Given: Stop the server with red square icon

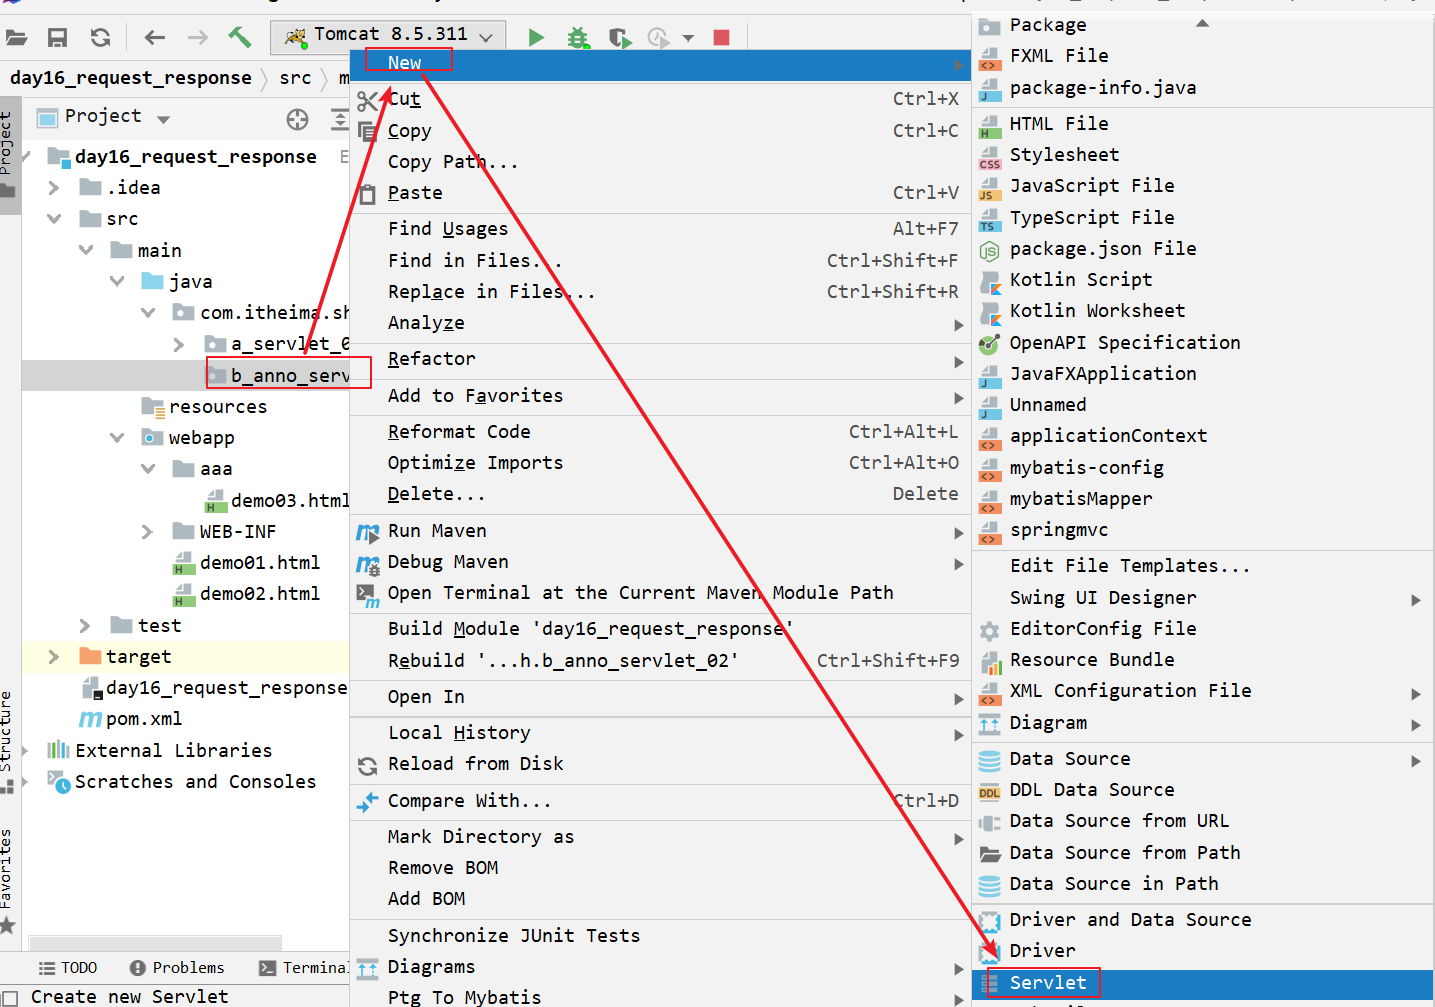Looking at the screenshot, I should tap(721, 38).
